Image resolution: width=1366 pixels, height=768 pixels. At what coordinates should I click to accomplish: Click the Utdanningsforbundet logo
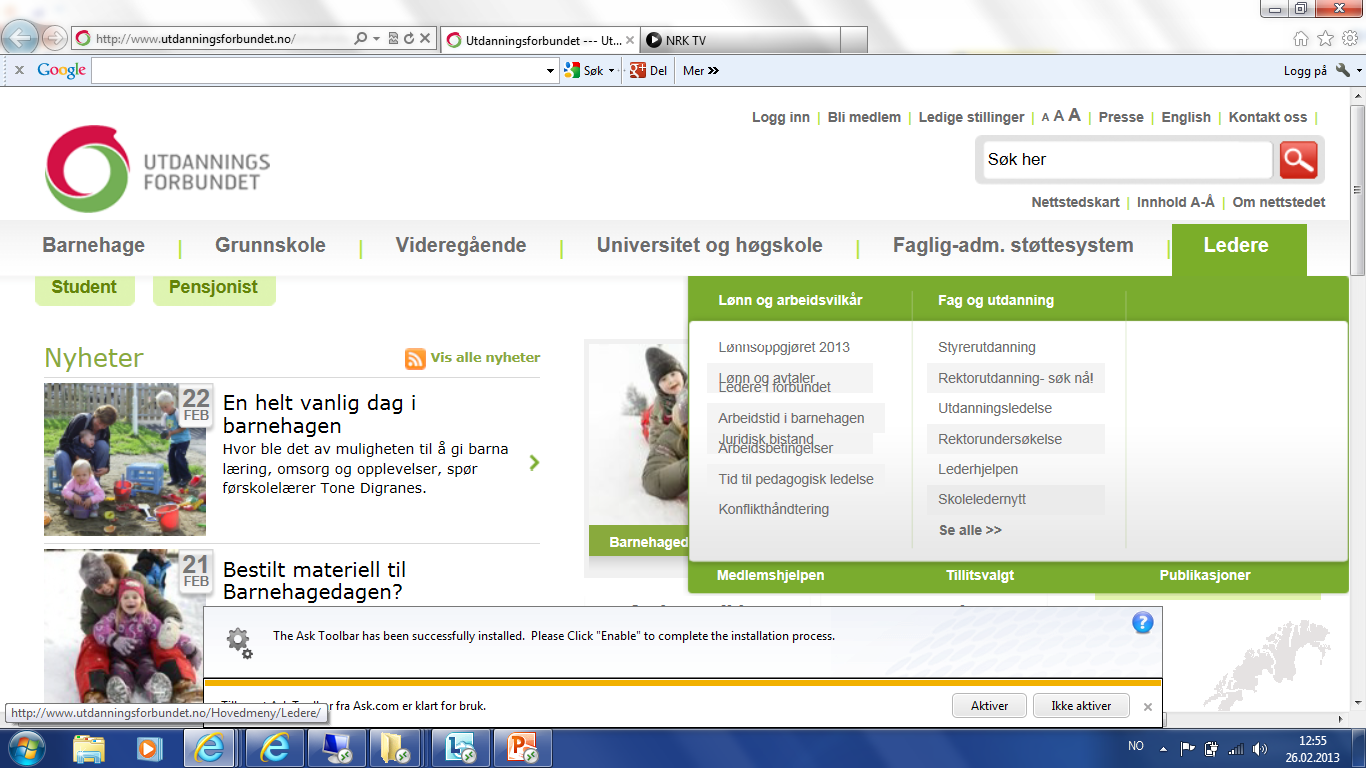158,169
